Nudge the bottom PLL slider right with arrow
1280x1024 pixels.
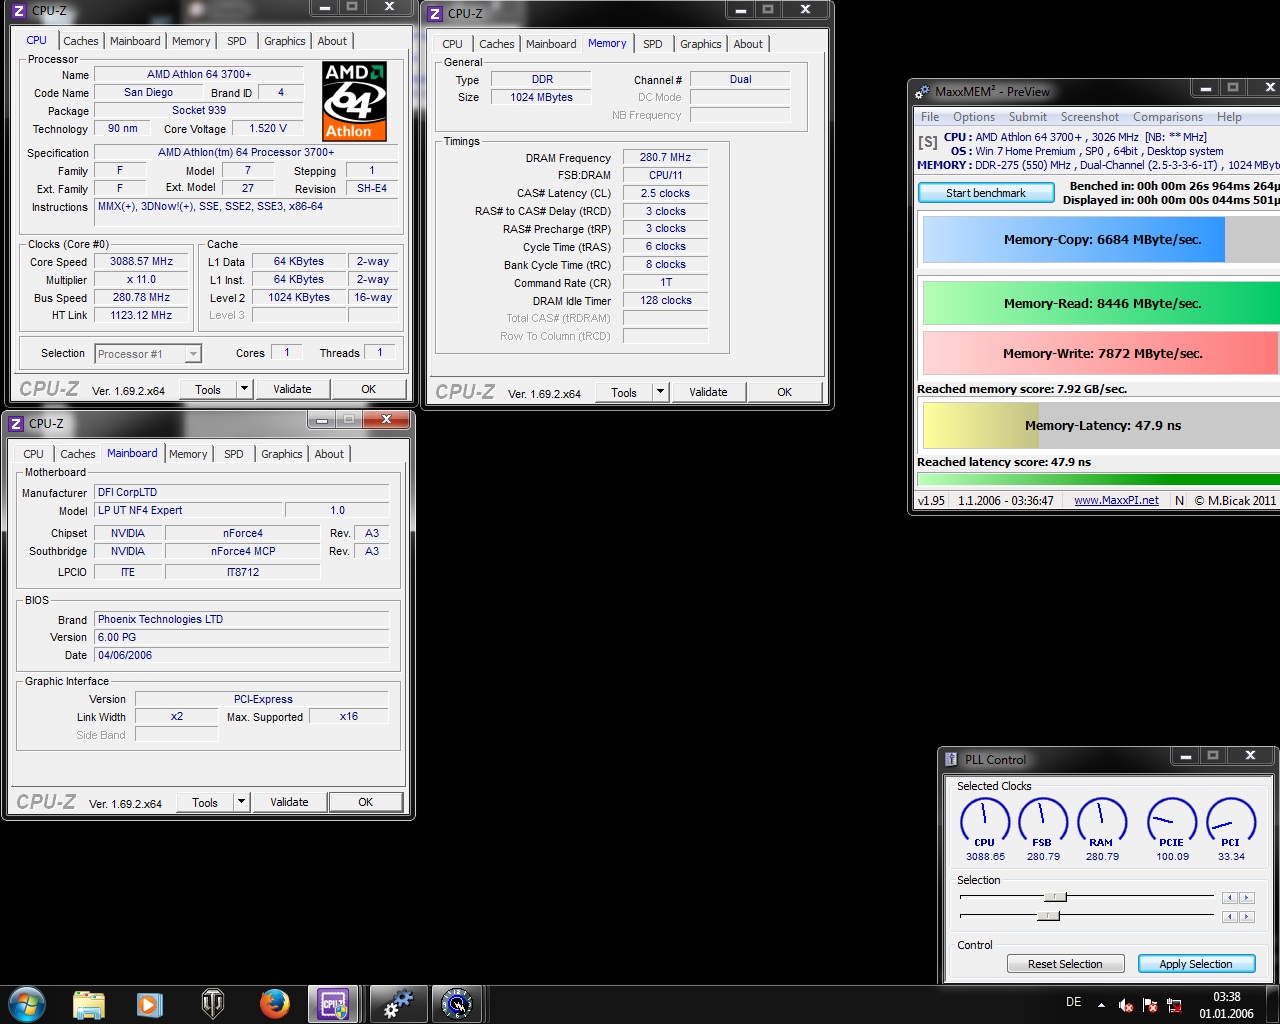[x=1246, y=917]
